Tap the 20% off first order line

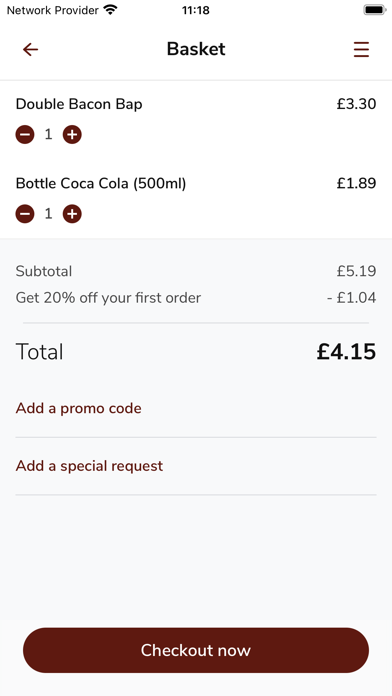click(x=196, y=298)
